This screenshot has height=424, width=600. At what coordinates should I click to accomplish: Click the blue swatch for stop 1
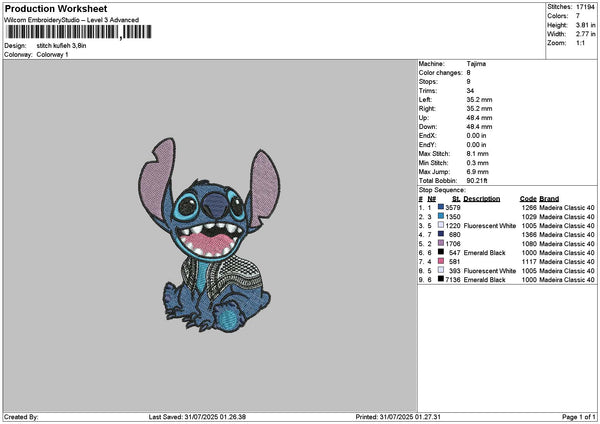[441, 207]
